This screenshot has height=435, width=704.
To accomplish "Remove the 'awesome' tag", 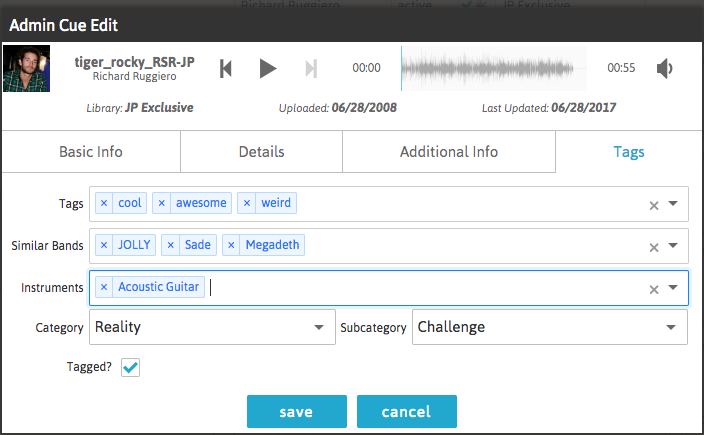I will click(162, 203).
